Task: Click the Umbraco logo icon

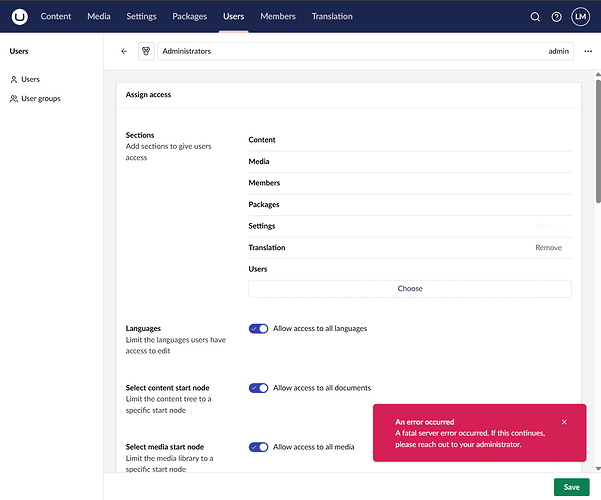Action: pos(20,16)
